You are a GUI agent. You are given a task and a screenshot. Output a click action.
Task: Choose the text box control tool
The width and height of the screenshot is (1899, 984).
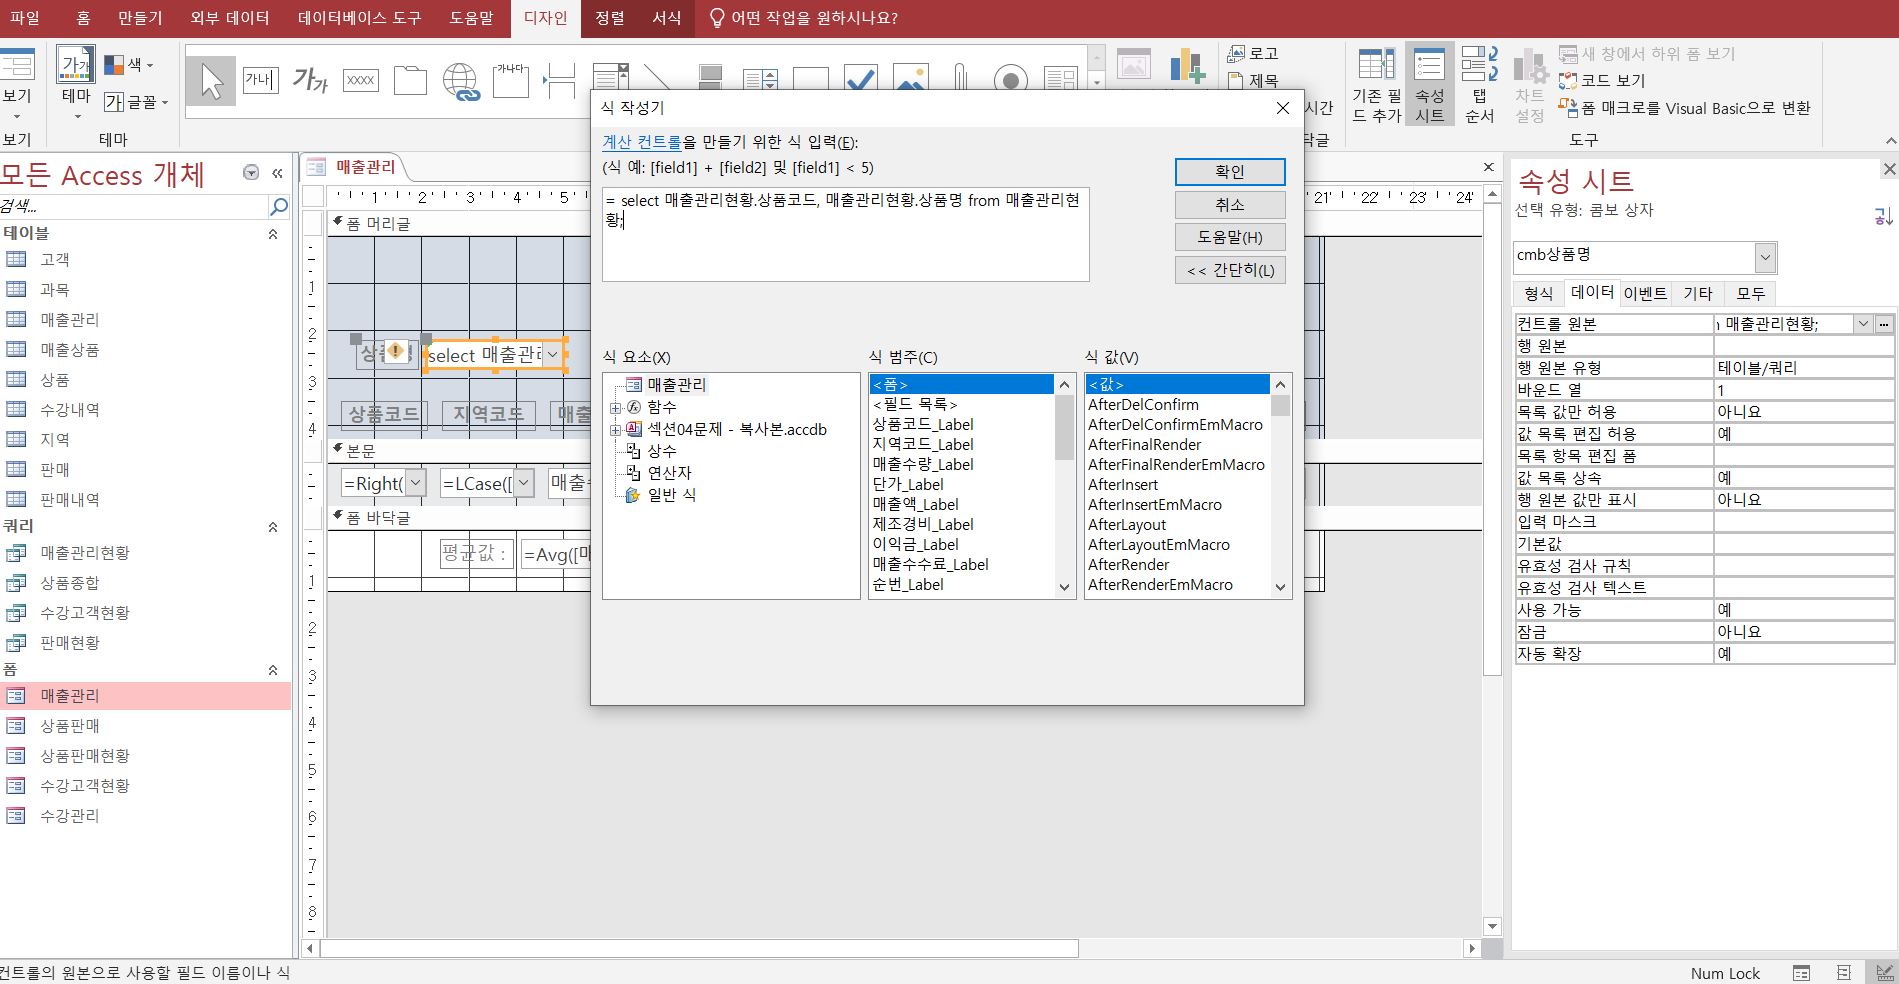(260, 80)
